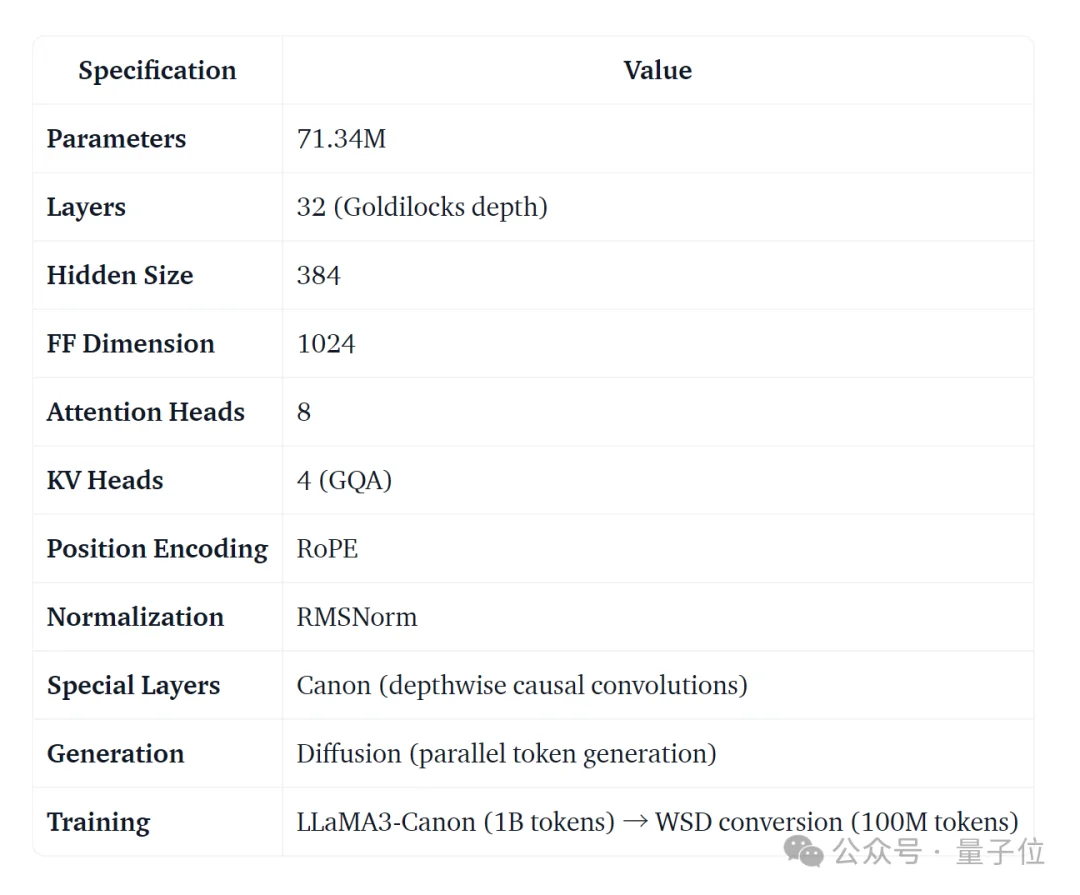Select the FF Dimension label

coord(130,344)
